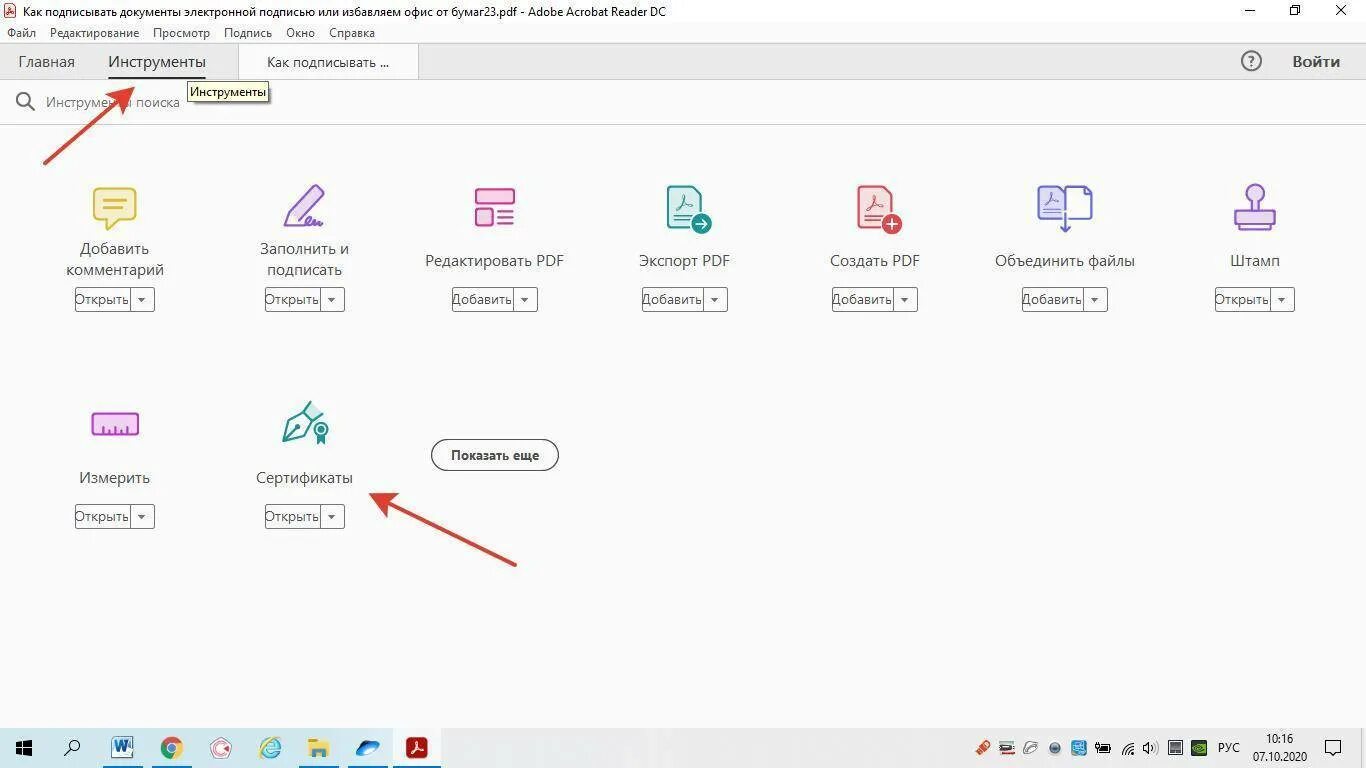Image resolution: width=1366 pixels, height=768 pixels.
Task: Click into the tools search field
Action: tap(113, 102)
